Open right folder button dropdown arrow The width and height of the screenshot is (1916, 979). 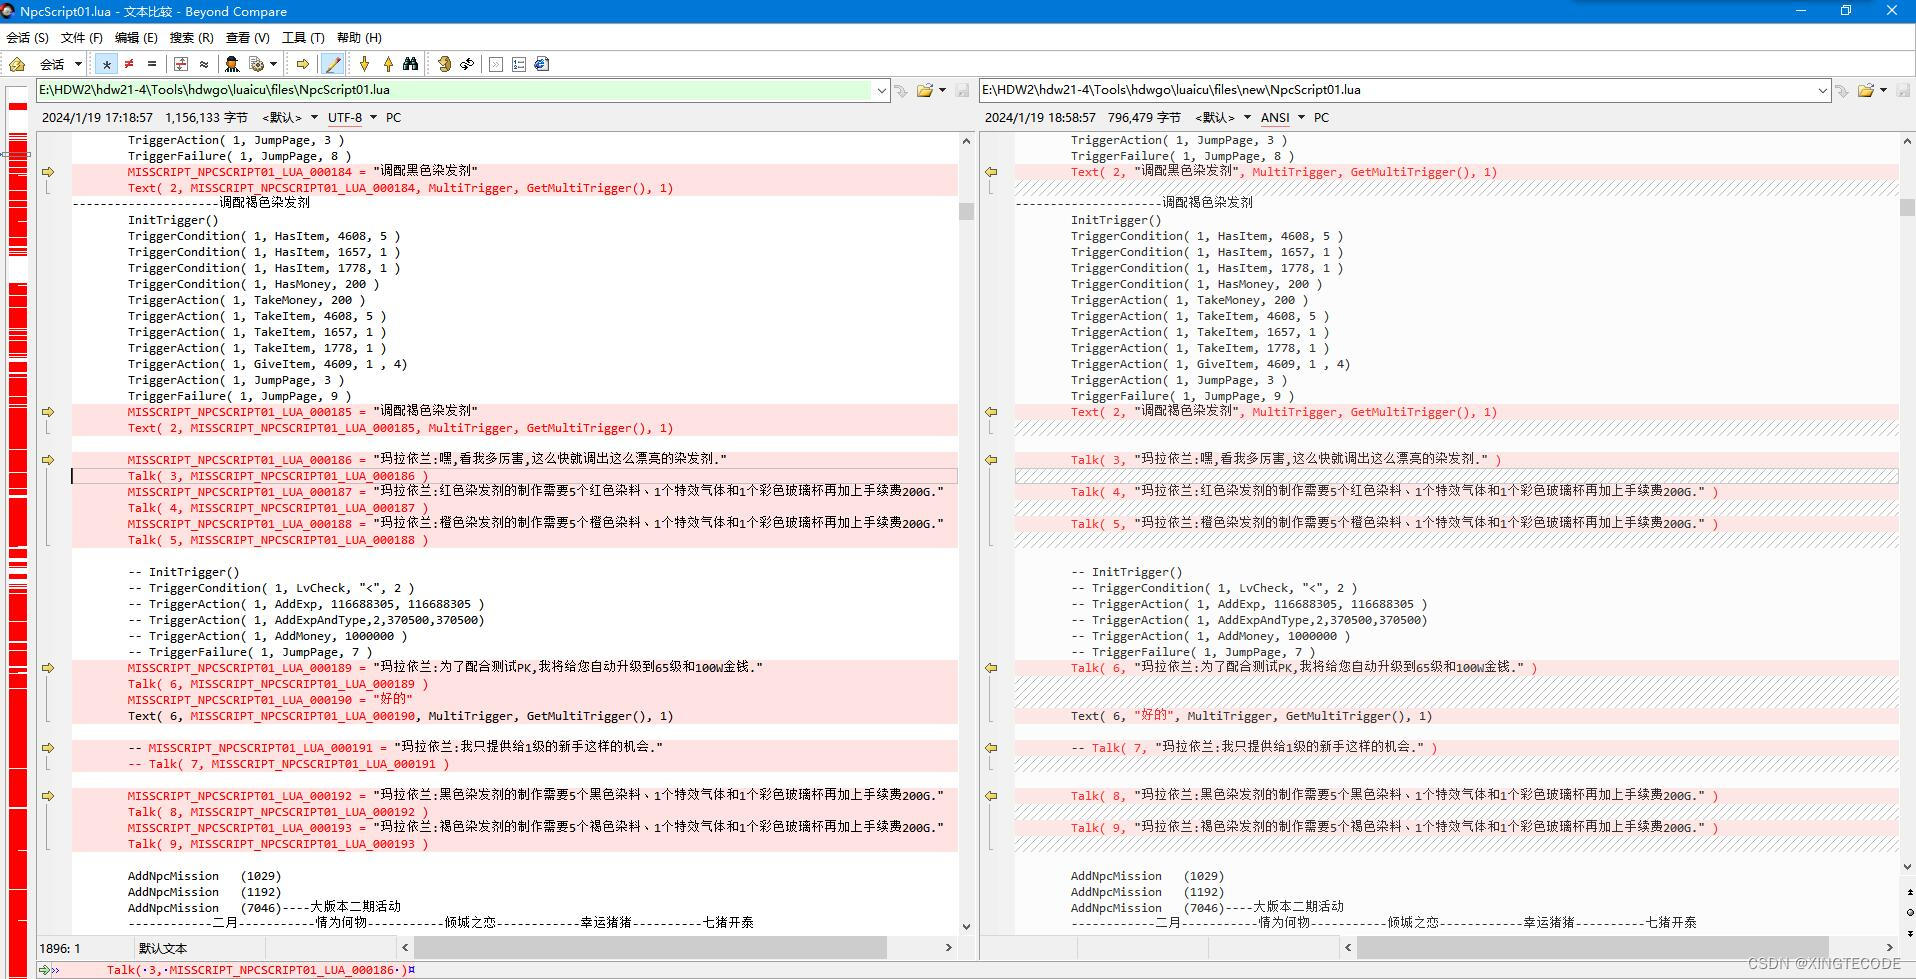1883,90
